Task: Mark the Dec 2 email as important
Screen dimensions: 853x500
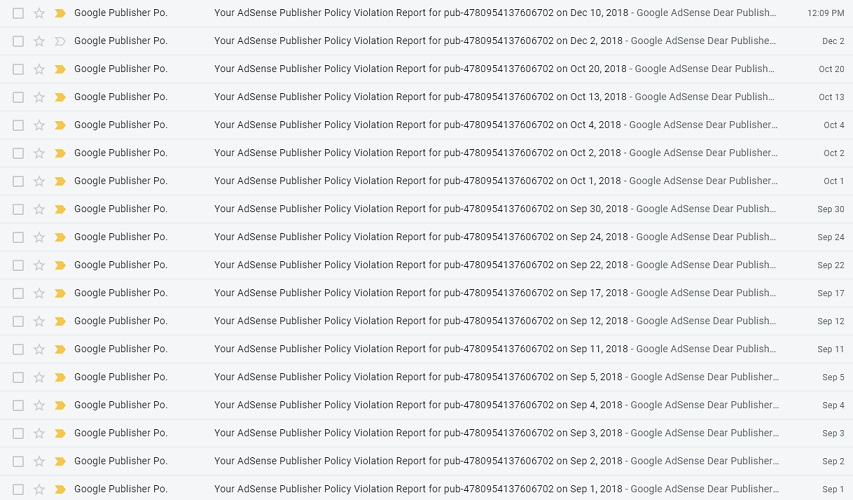Action: 60,41
